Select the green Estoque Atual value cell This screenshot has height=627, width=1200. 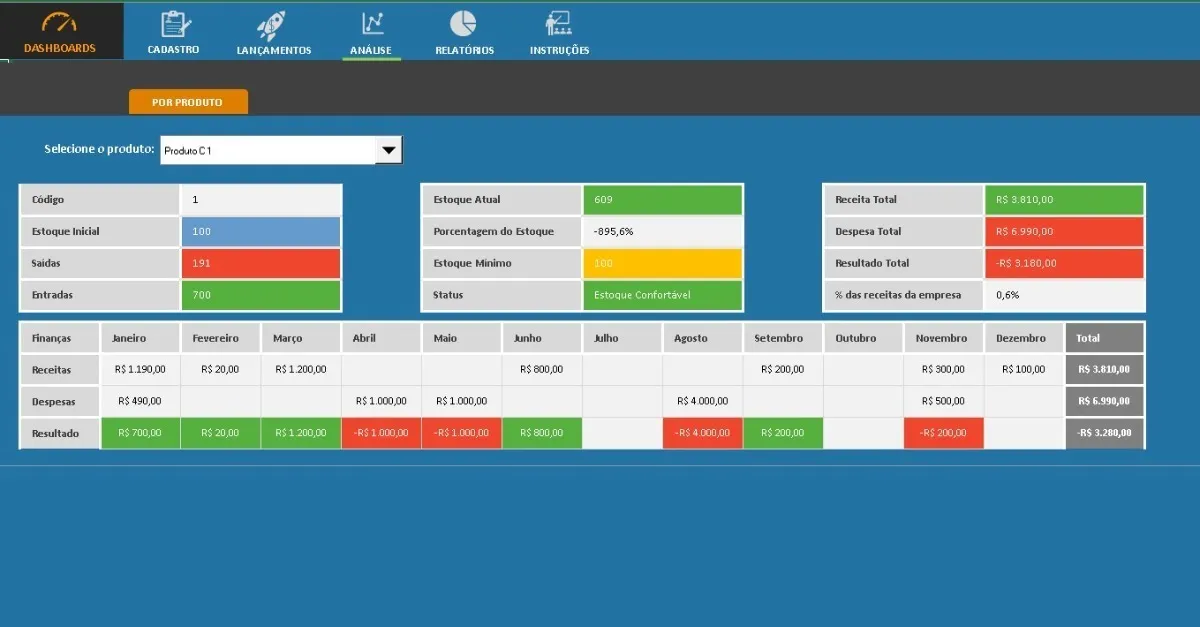(663, 200)
